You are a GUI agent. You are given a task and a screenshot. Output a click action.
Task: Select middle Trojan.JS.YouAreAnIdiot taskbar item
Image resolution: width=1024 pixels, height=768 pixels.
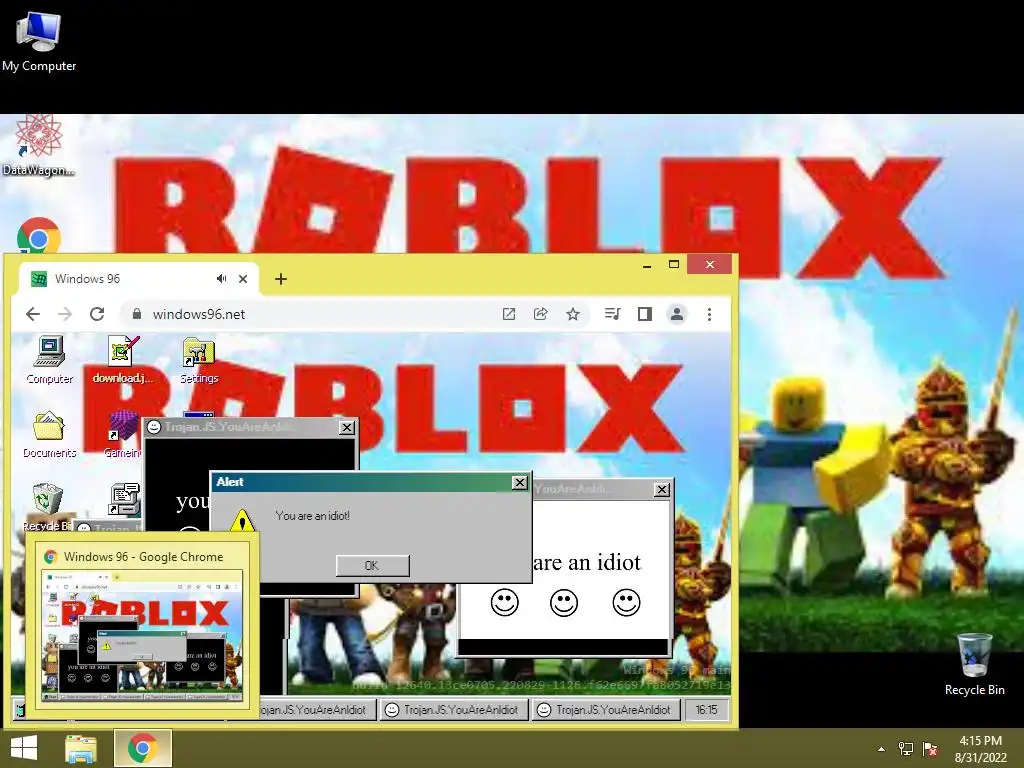(x=454, y=709)
